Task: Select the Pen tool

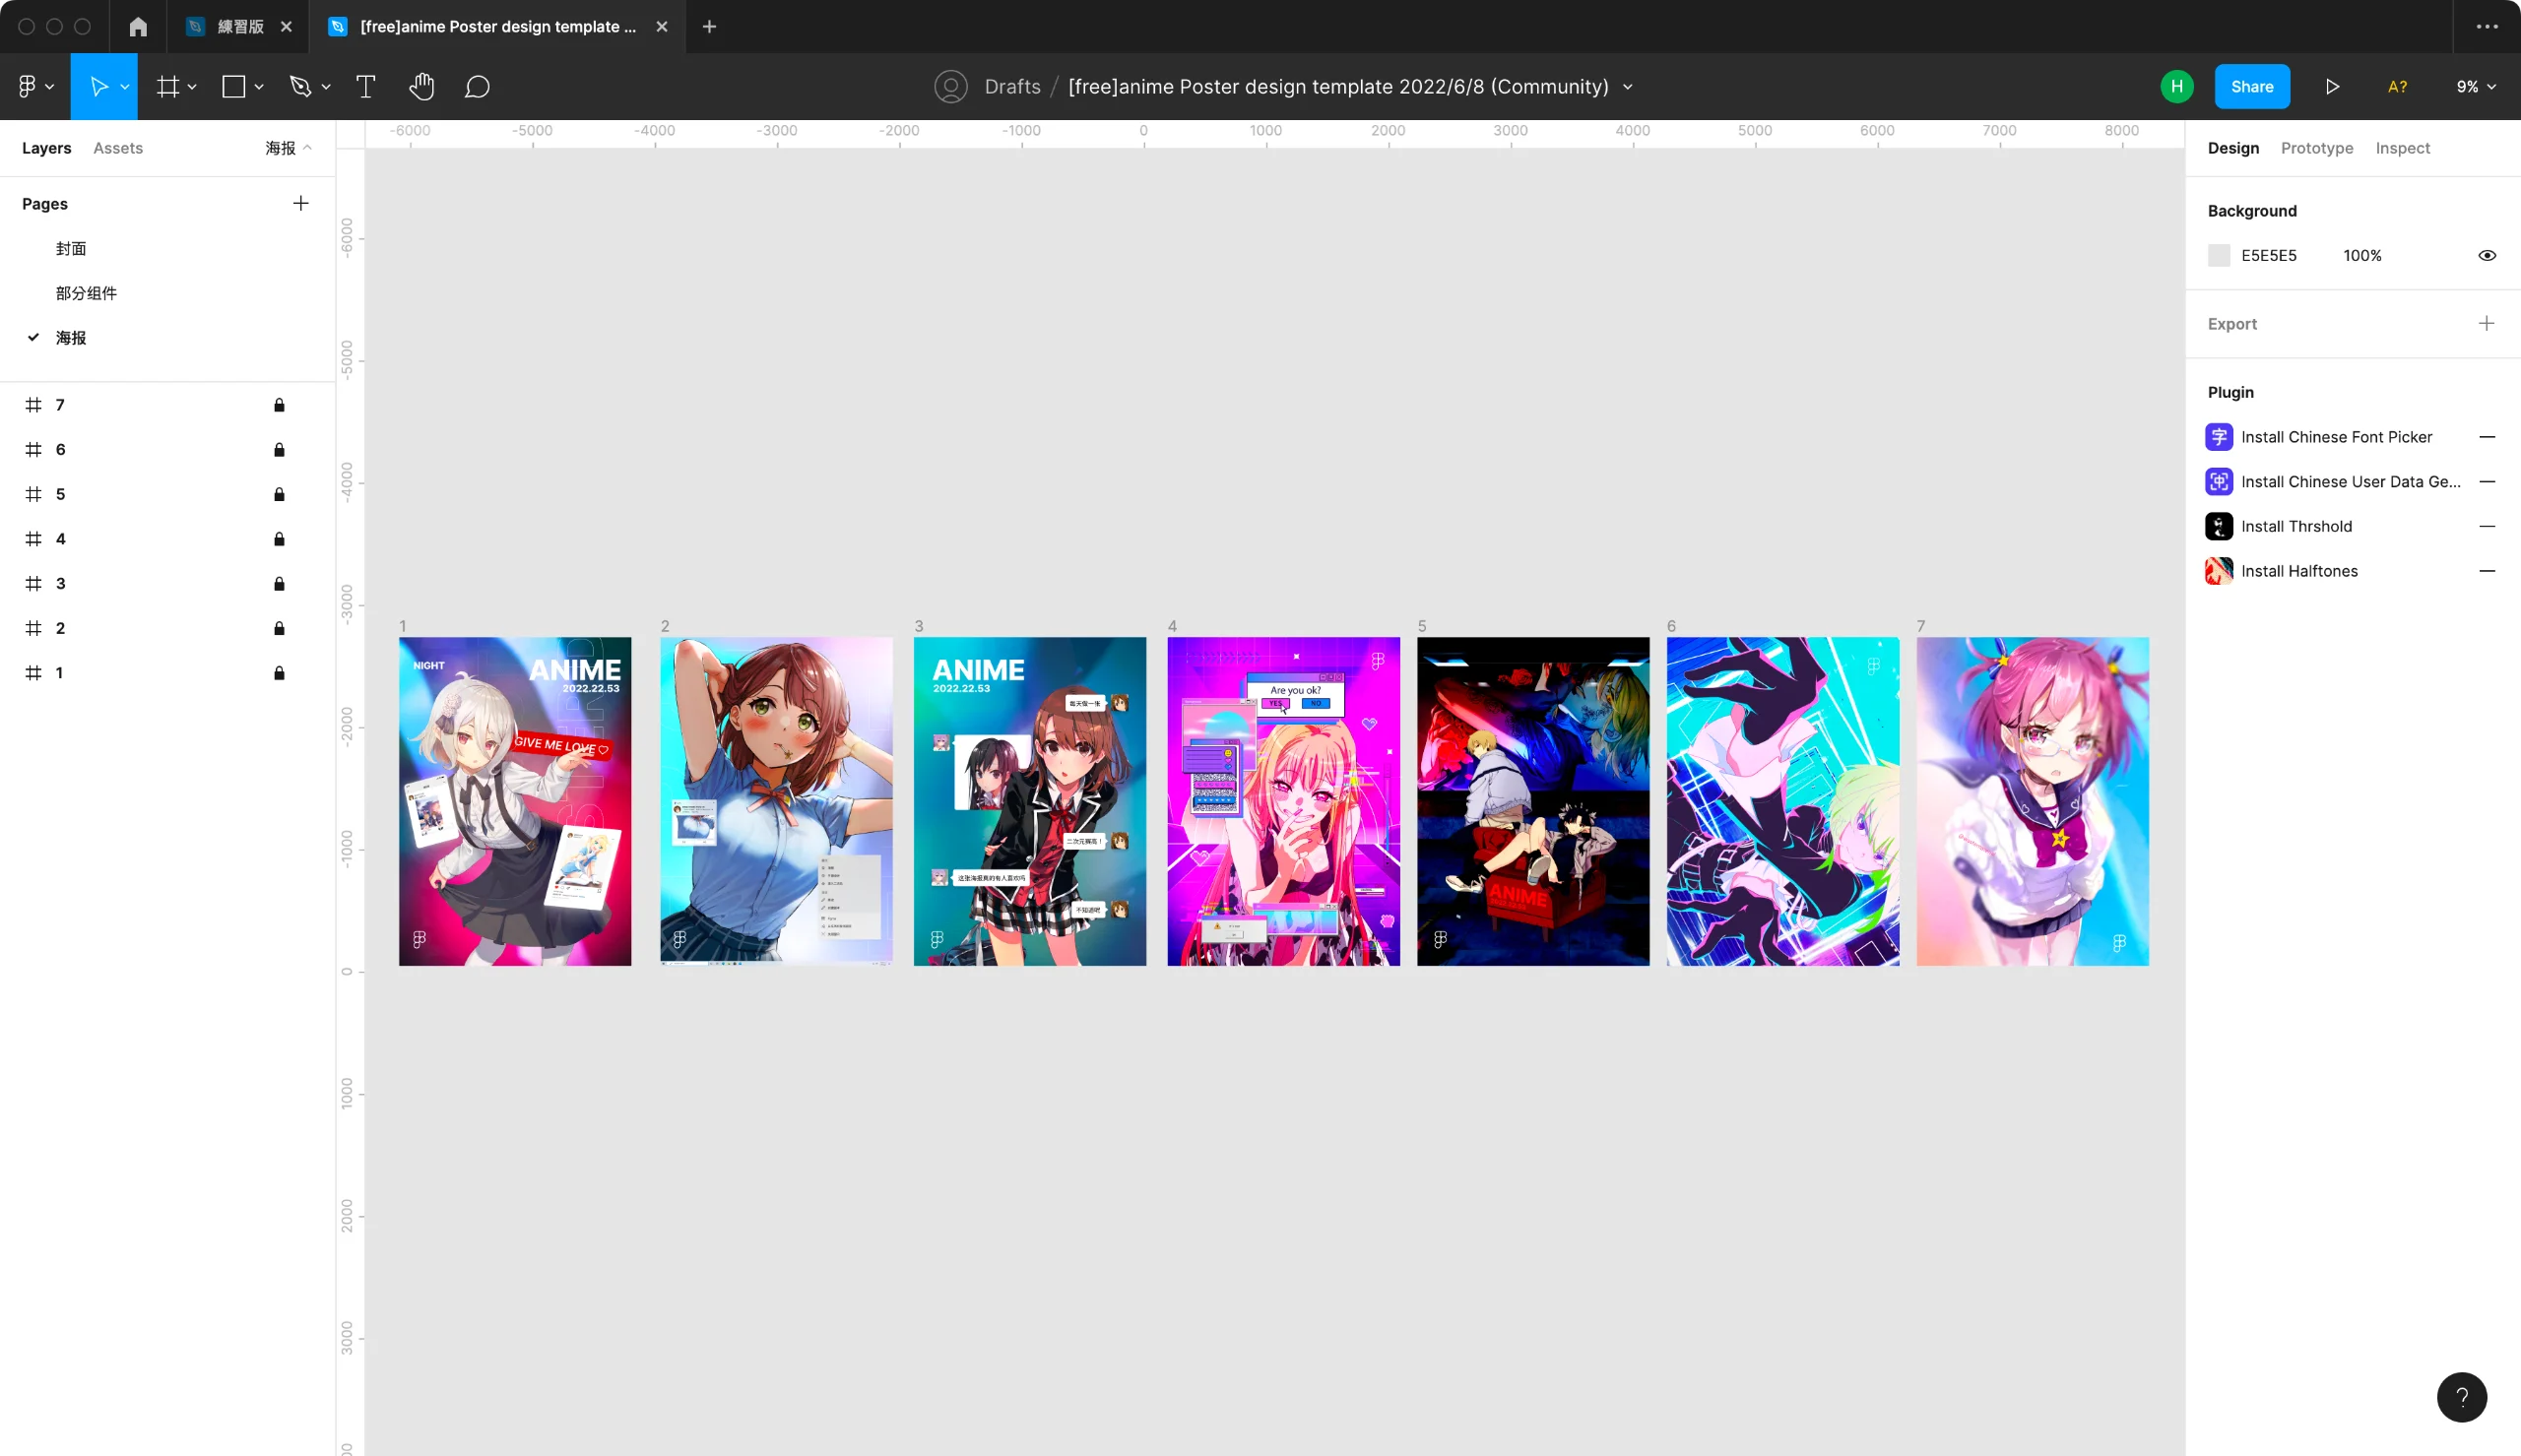Action: click(x=300, y=87)
